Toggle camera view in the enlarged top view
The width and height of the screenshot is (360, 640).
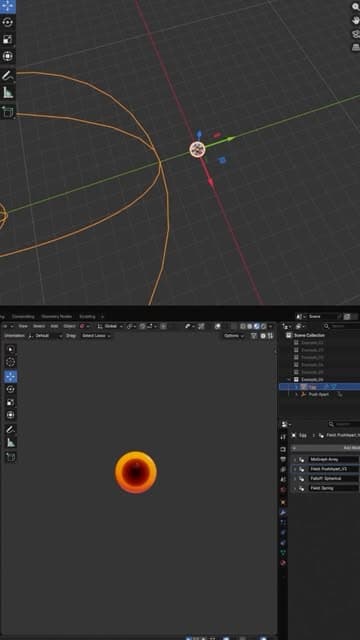356,34
